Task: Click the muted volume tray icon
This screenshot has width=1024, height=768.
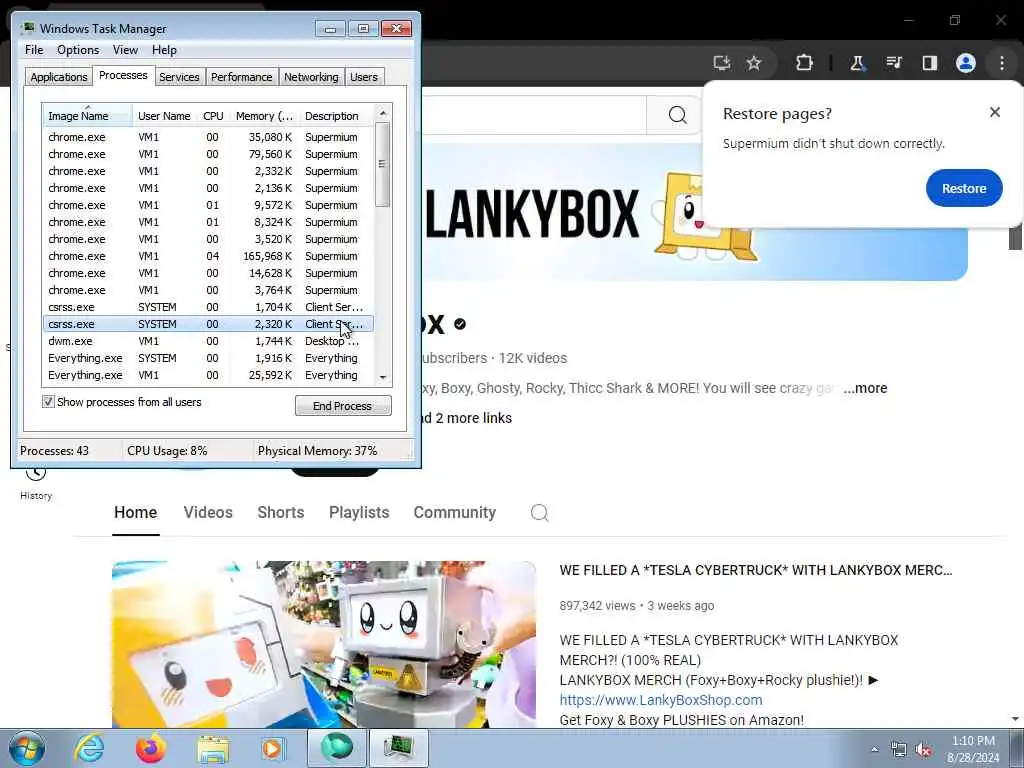Action: point(923,750)
